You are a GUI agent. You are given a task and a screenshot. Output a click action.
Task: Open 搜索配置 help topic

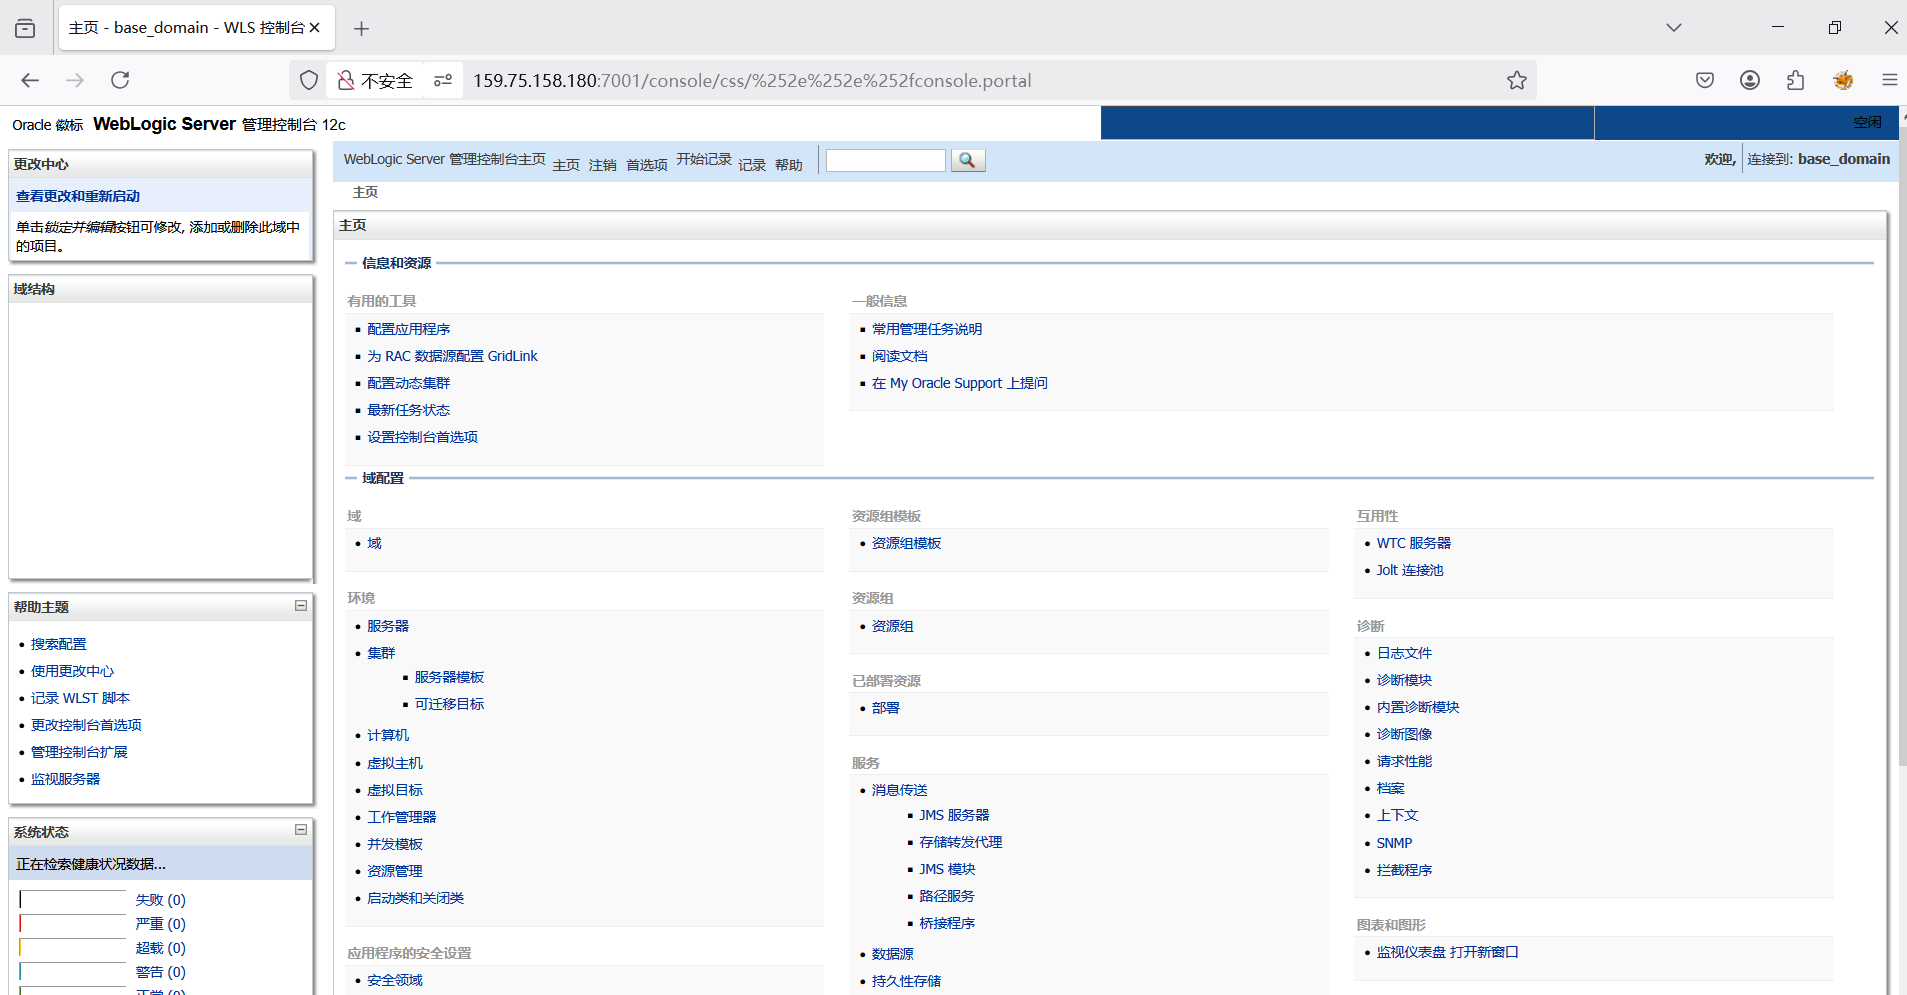click(x=59, y=644)
